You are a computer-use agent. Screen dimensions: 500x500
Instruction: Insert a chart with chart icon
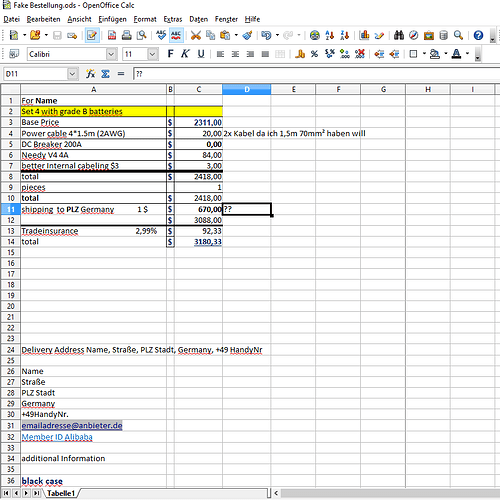pos(364,35)
